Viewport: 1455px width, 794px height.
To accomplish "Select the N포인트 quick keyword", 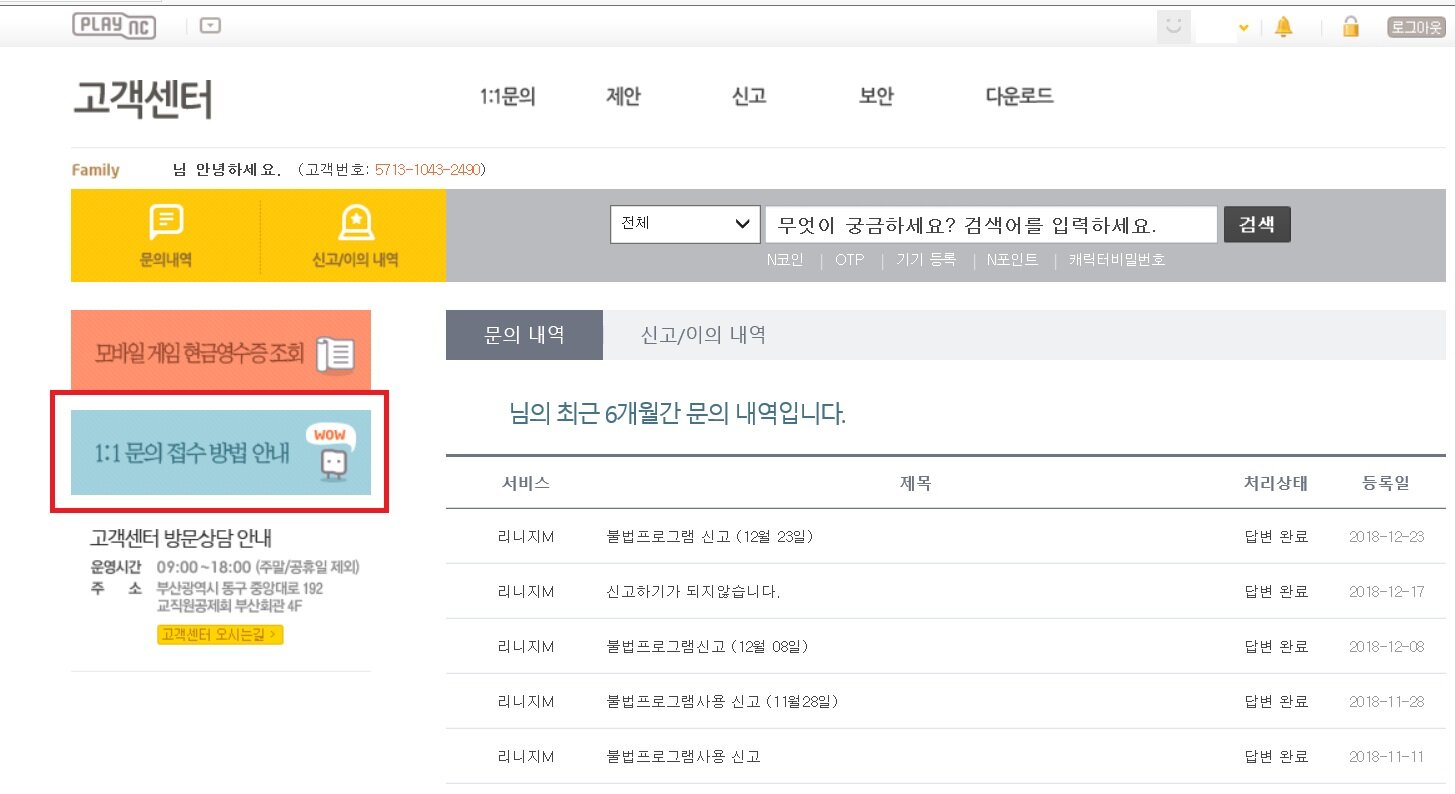I will [x=1012, y=260].
